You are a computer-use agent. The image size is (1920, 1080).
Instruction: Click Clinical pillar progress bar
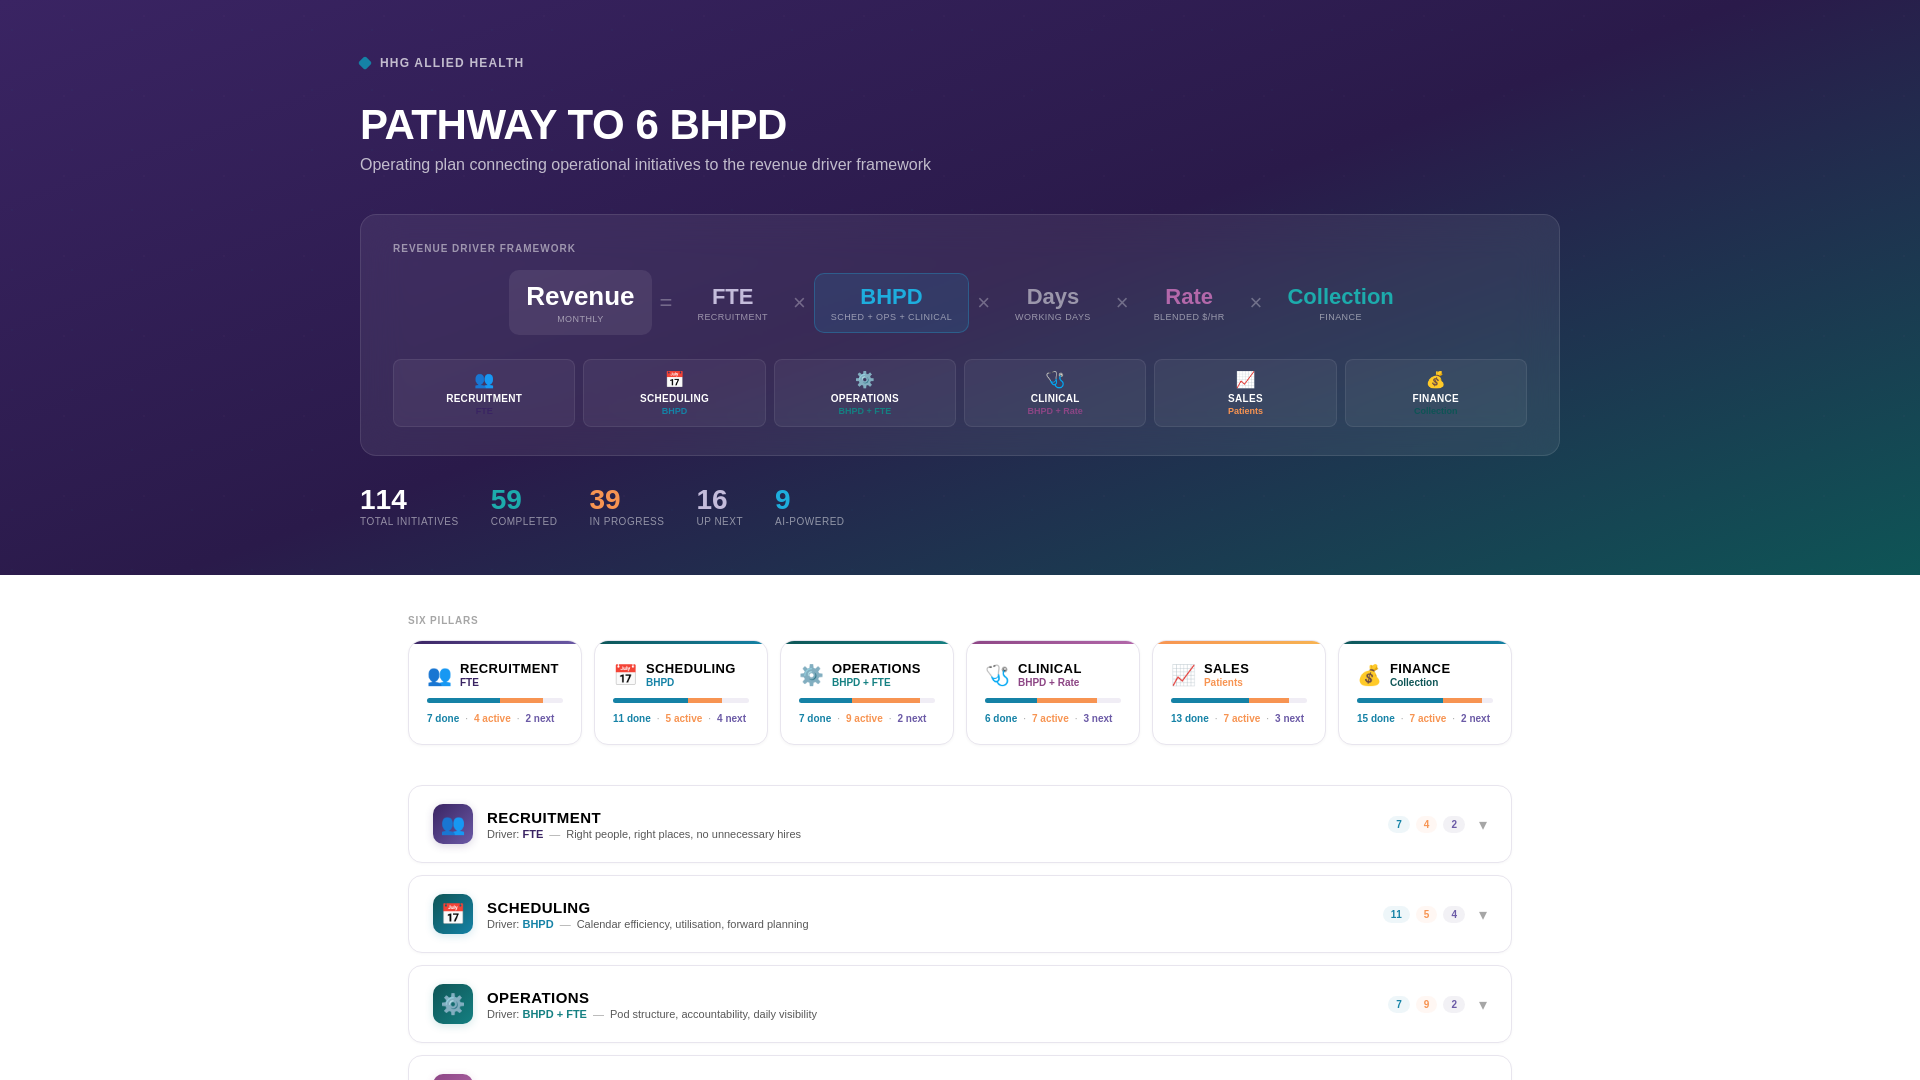1053,701
